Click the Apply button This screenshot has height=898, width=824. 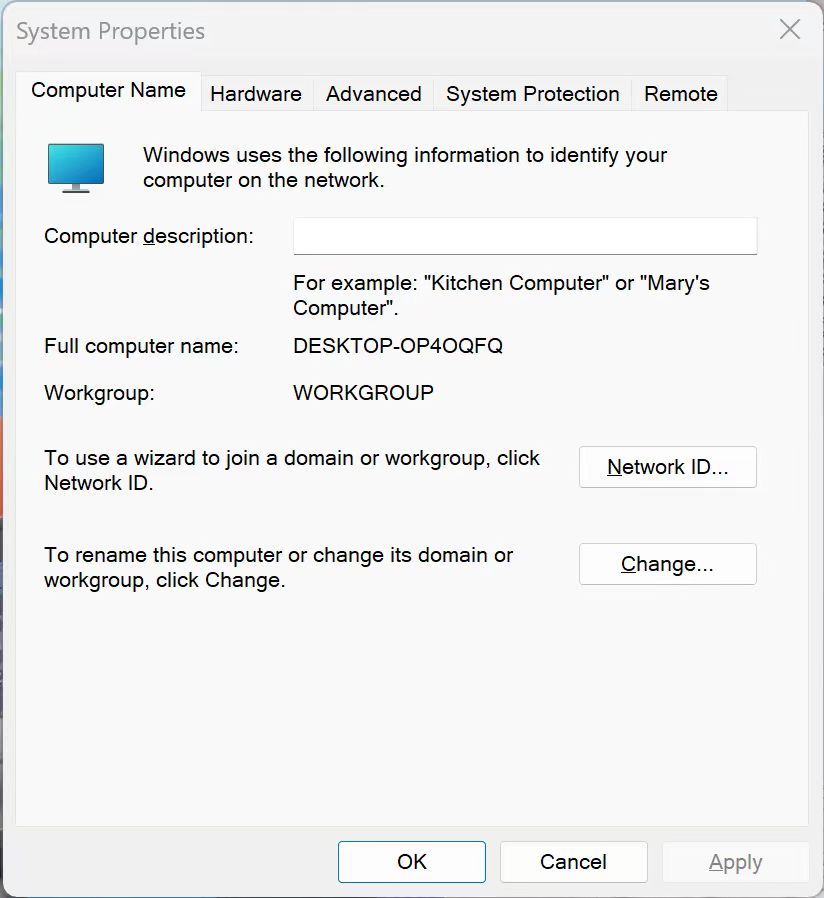click(x=735, y=862)
